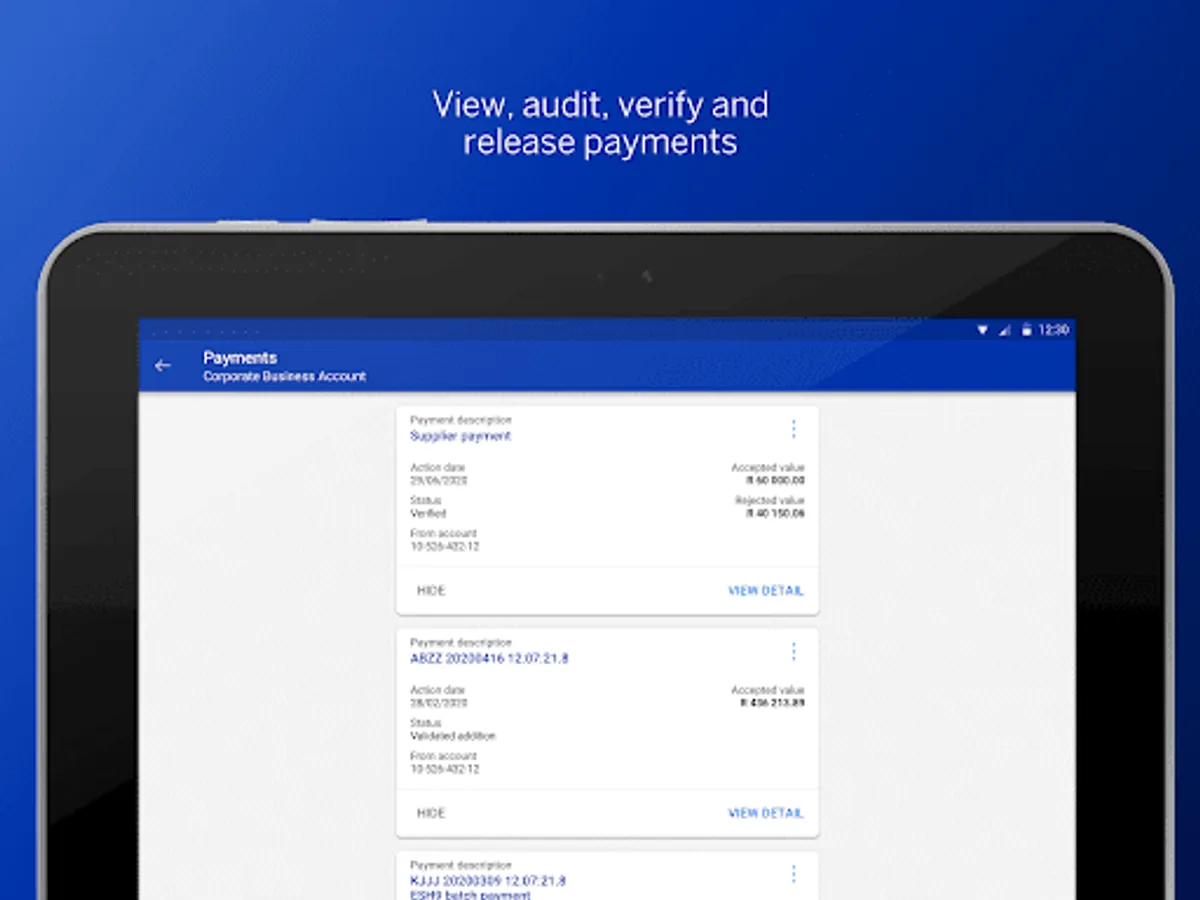View detail of the Supplier payment
The height and width of the screenshot is (900, 1200).
[x=765, y=591]
